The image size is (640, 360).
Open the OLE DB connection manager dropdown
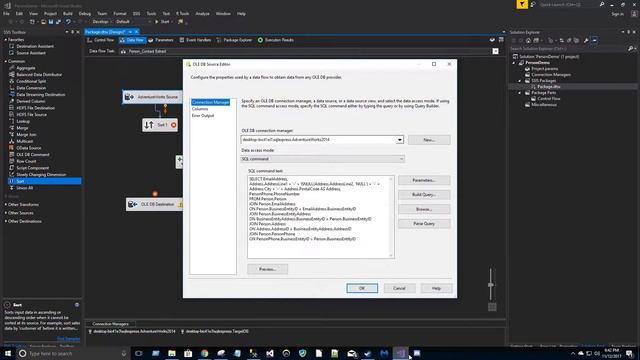400,140
